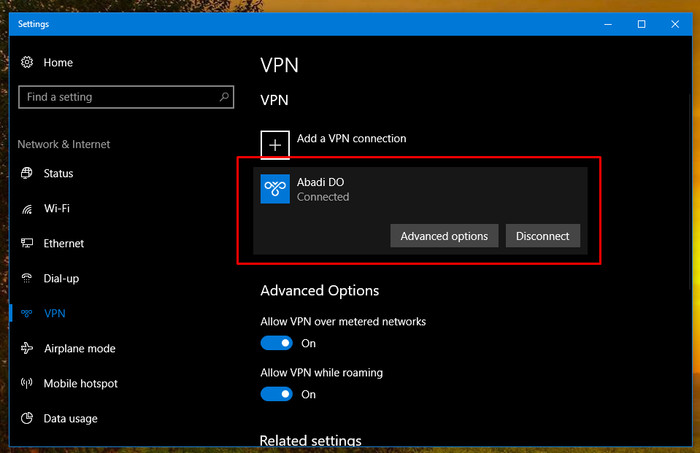
Task: Click the Wi-Fi signal icon
Action: tap(27, 208)
